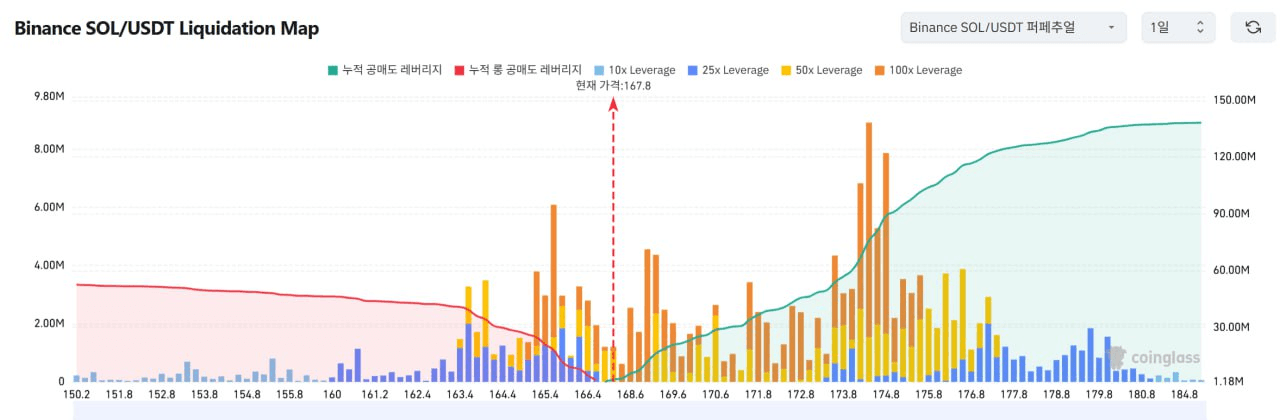Toggle the 25x Leverage legend item
The image size is (1280, 420).
[x=730, y=70]
